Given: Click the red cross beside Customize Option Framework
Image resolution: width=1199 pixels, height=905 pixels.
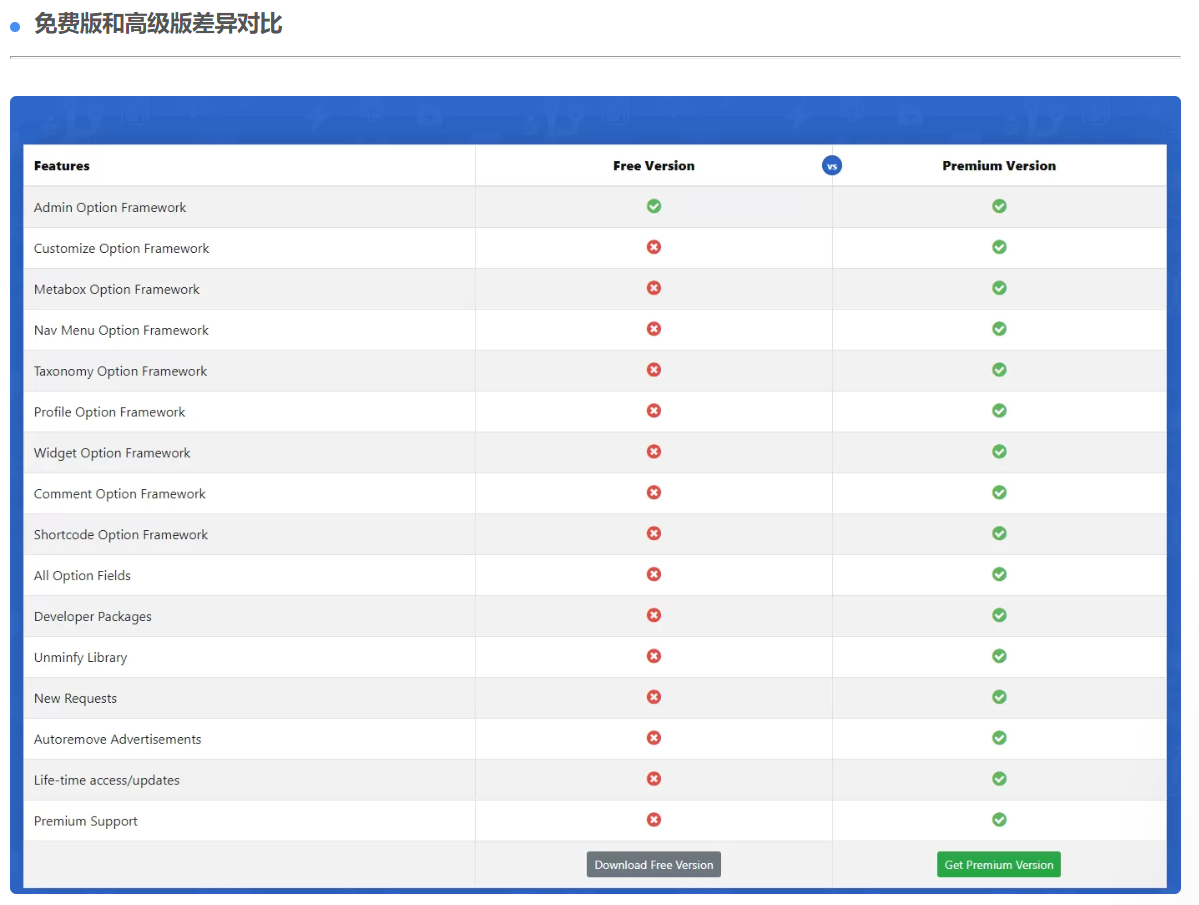Looking at the screenshot, I should (654, 247).
